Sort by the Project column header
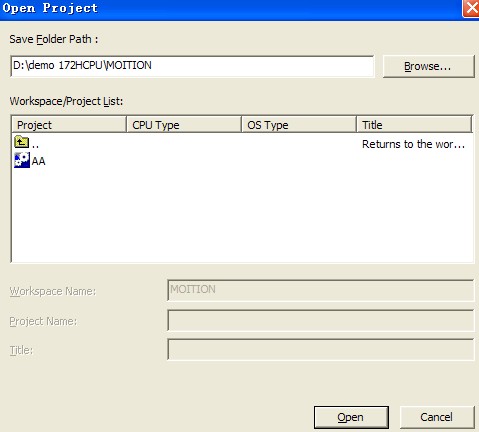 coord(69,125)
